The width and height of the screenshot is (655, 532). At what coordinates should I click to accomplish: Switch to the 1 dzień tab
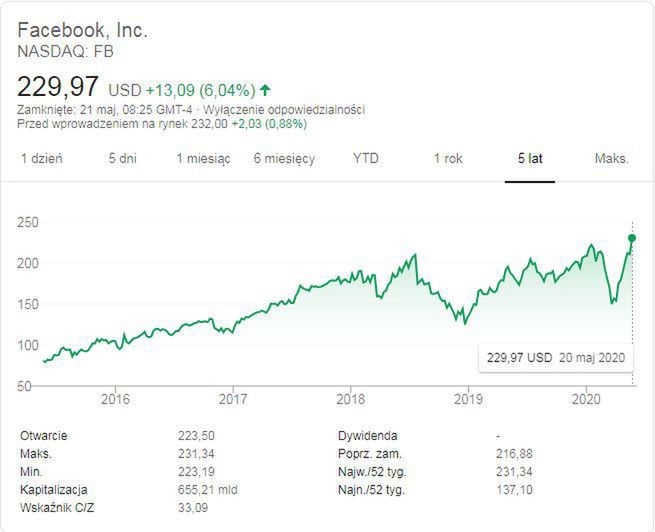point(41,158)
